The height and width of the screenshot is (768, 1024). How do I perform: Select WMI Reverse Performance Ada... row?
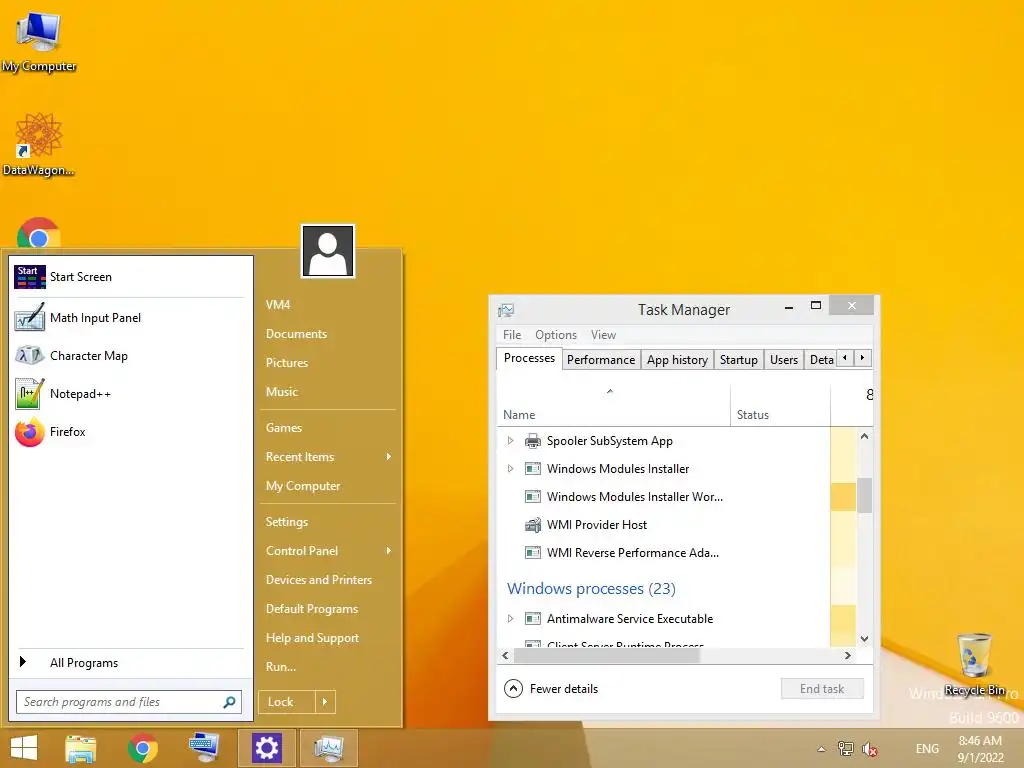click(664, 552)
